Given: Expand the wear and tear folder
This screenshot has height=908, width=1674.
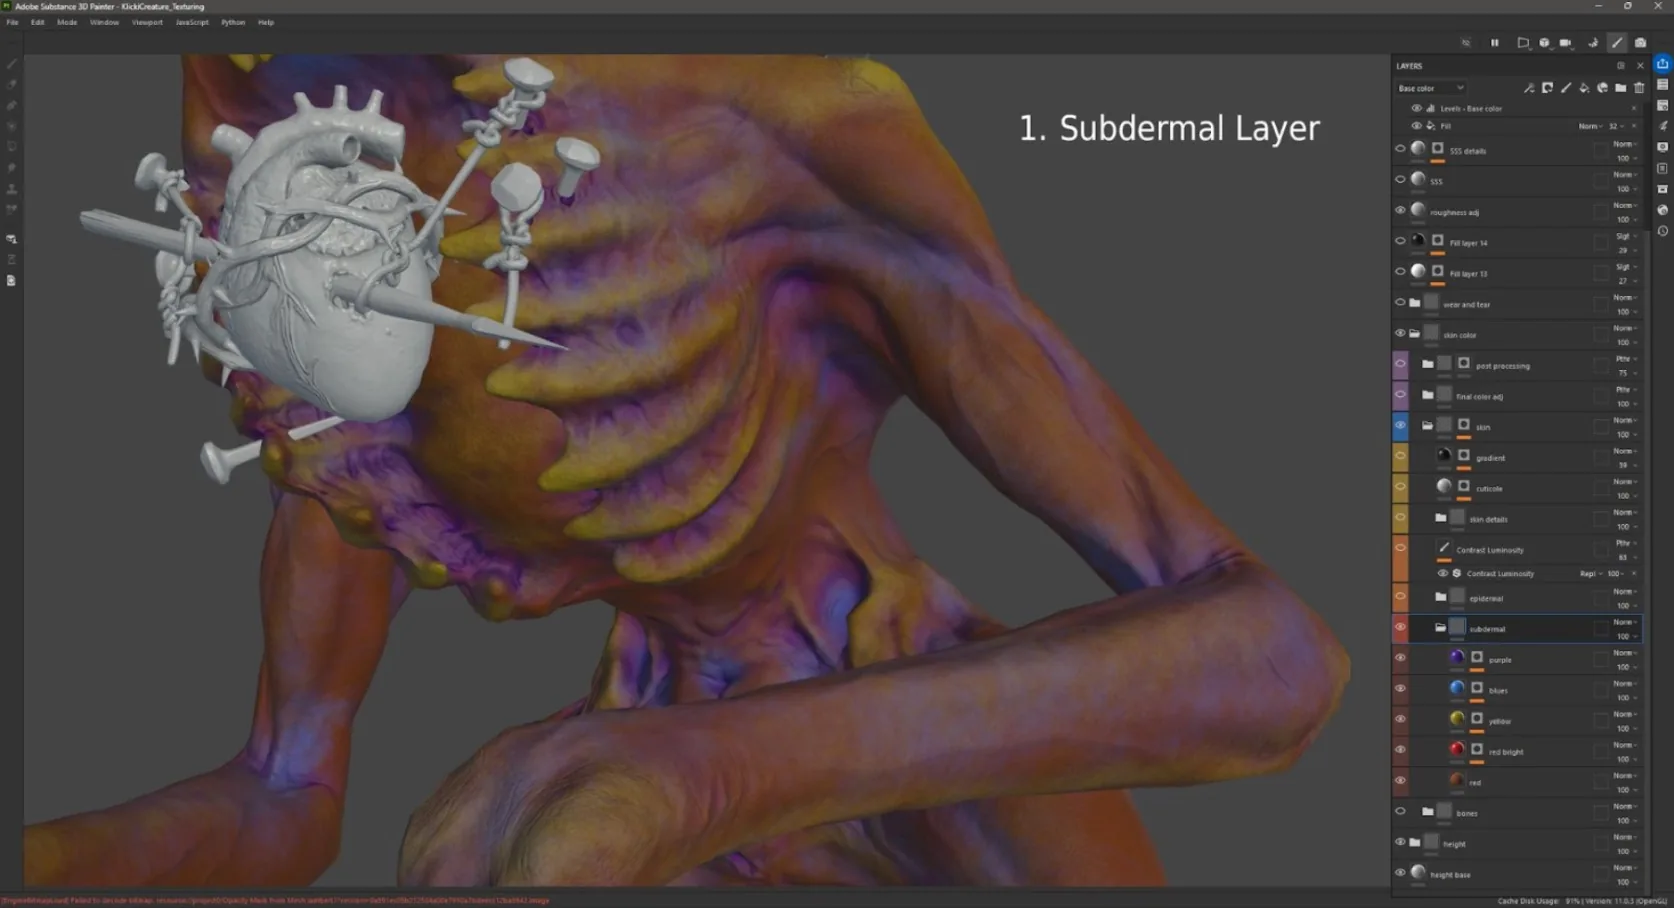Looking at the screenshot, I should tap(1414, 303).
